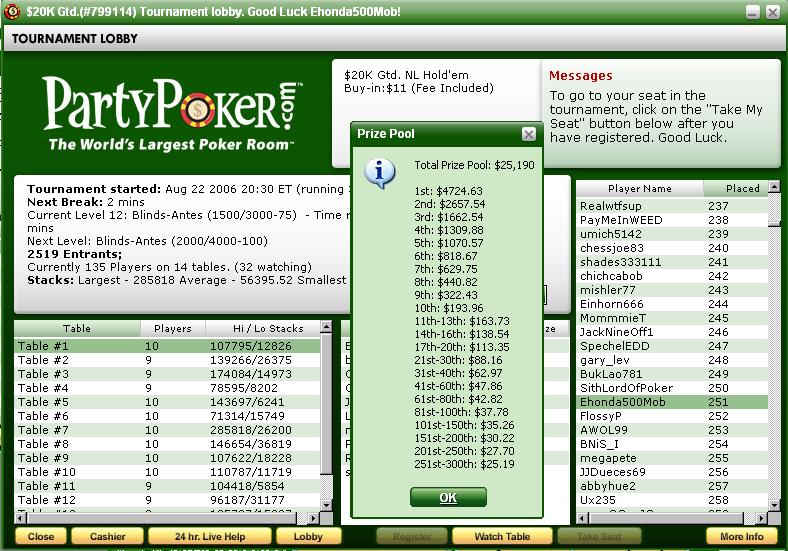Select player JackNineOff1
This screenshot has width=788, height=551.
[672, 332]
